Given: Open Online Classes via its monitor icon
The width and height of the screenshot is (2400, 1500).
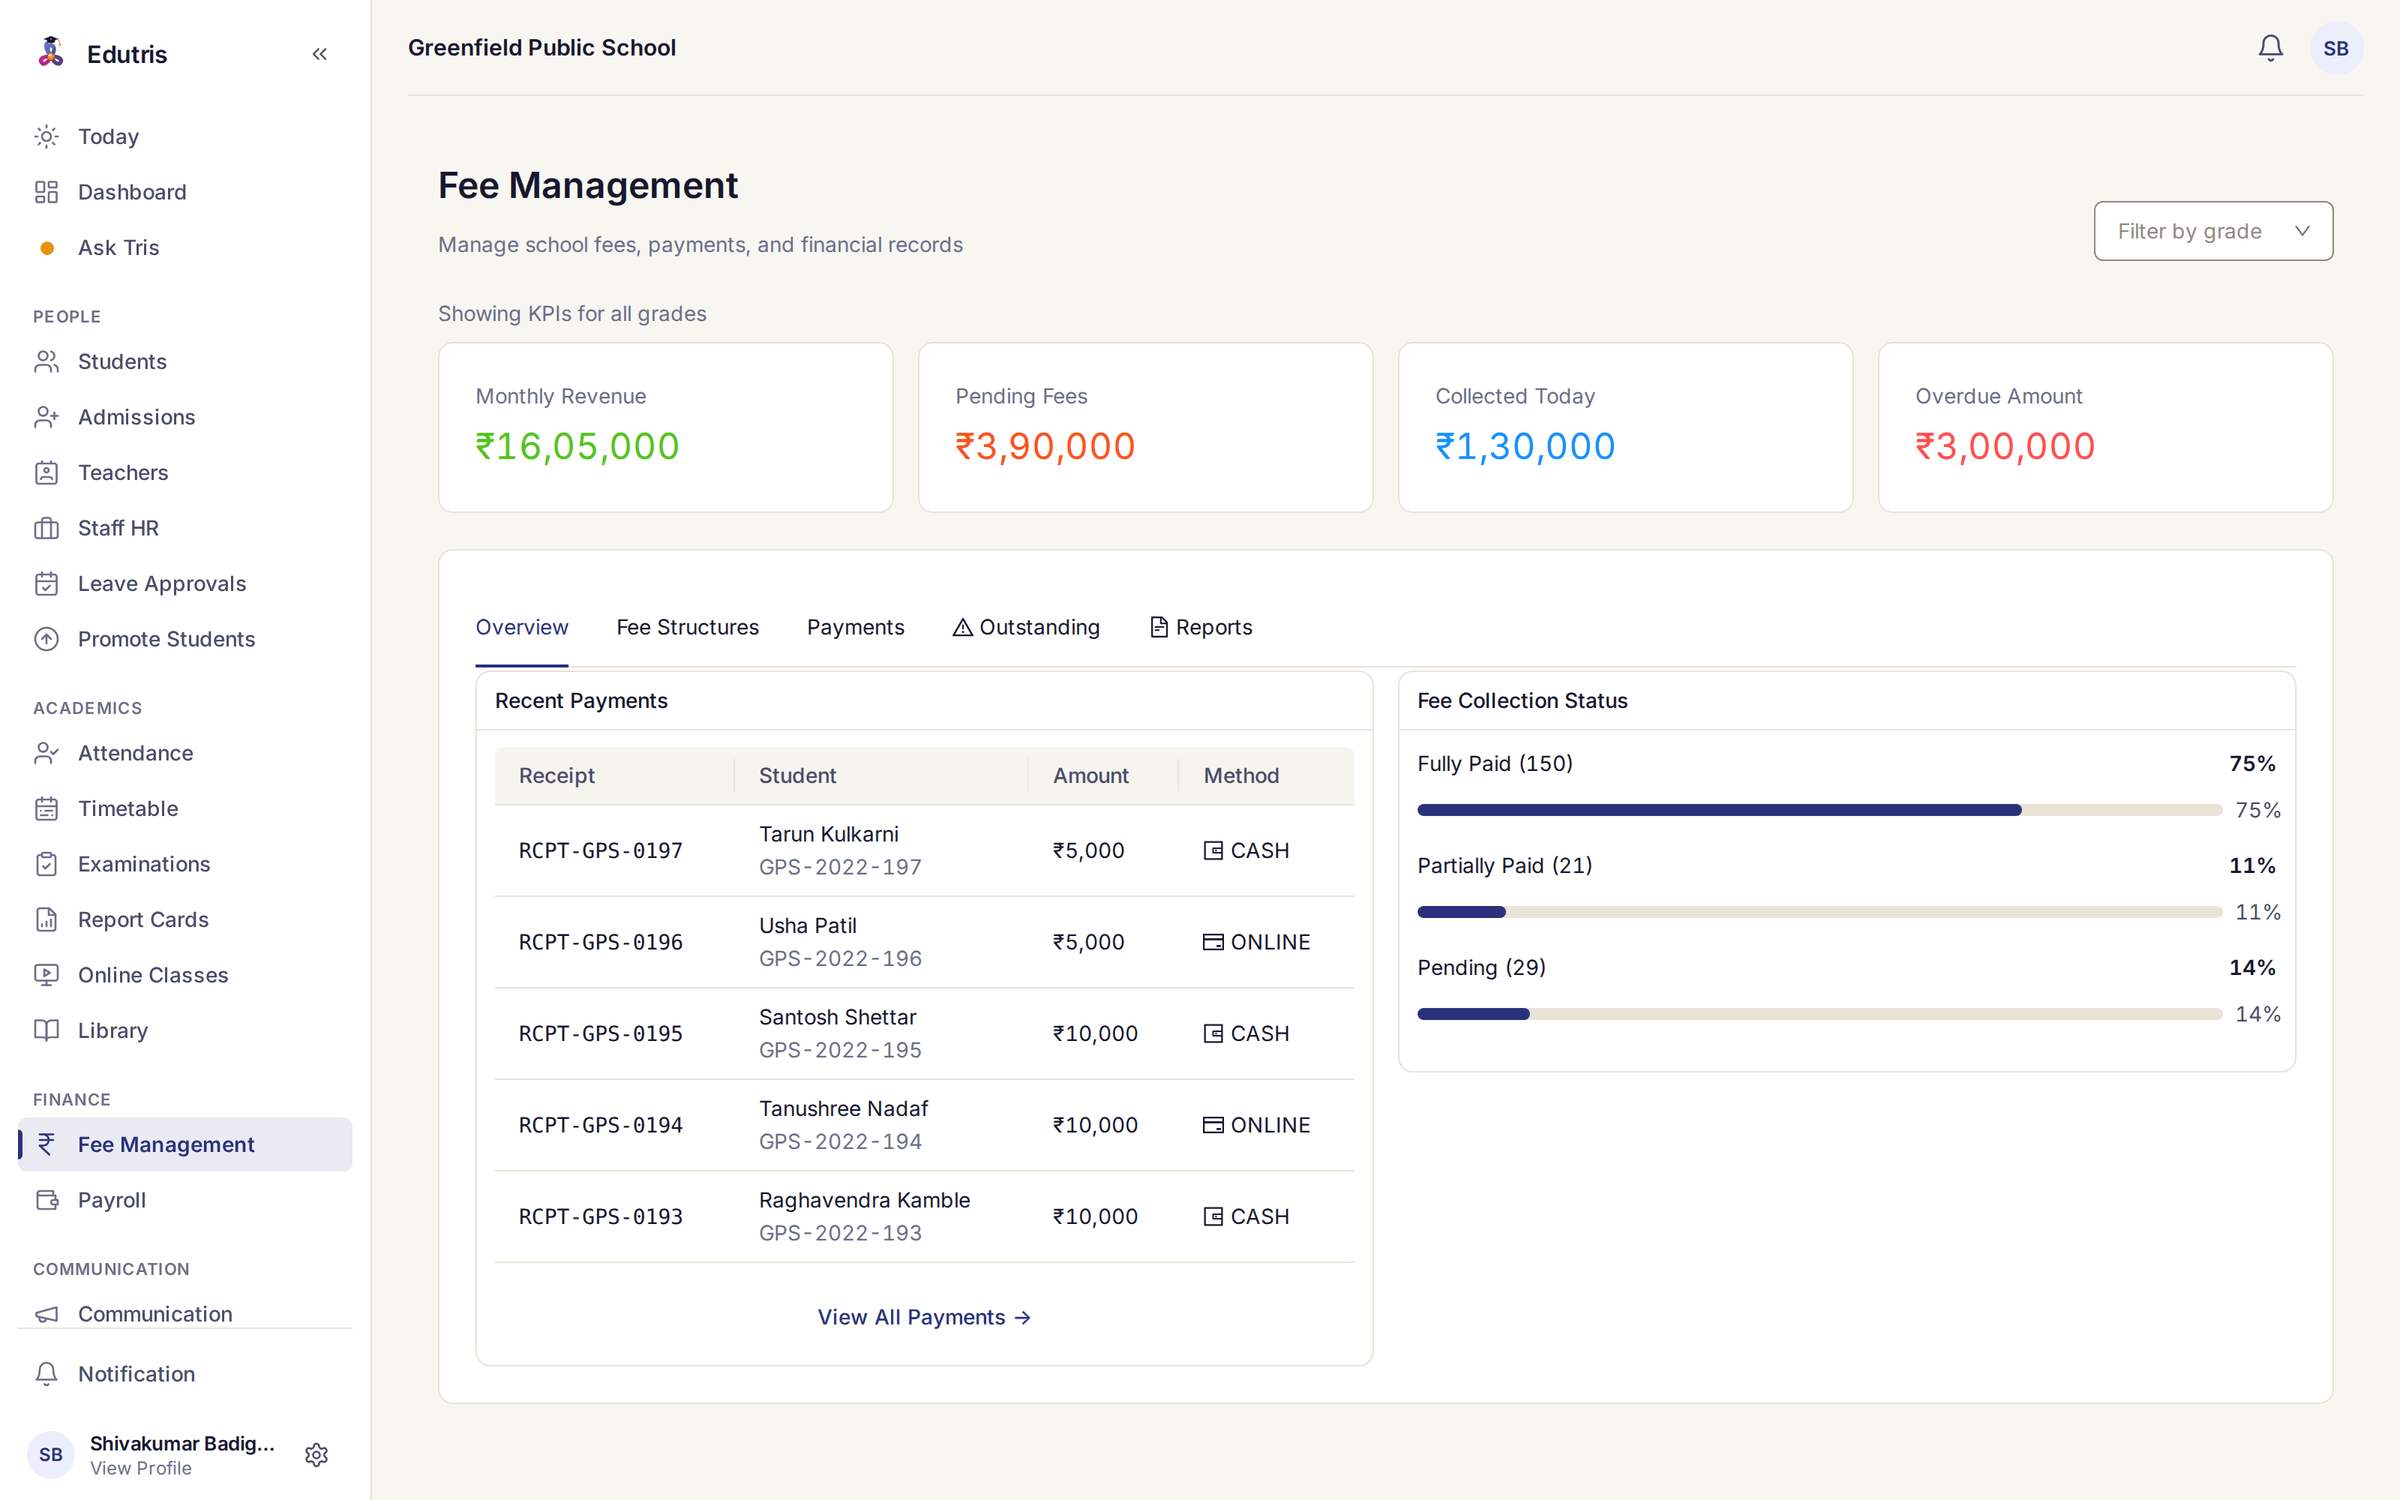Looking at the screenshot, I should tap(47, 975).
